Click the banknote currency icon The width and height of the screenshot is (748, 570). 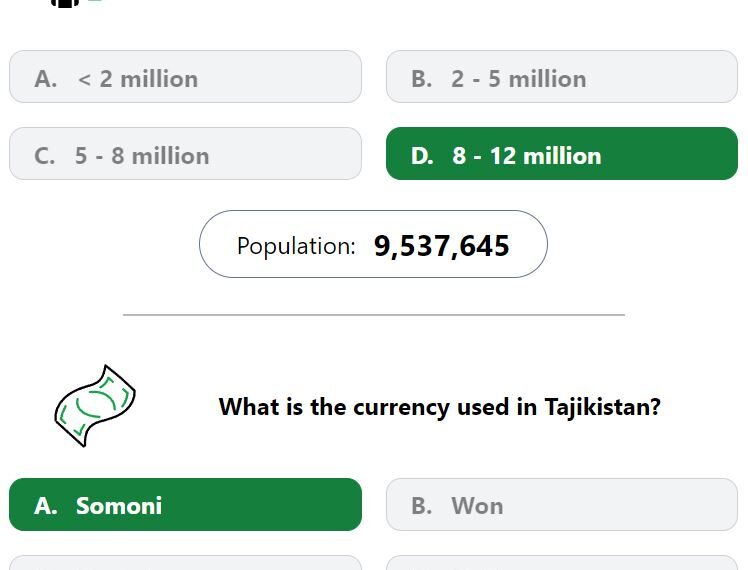[x=95, y=406]
